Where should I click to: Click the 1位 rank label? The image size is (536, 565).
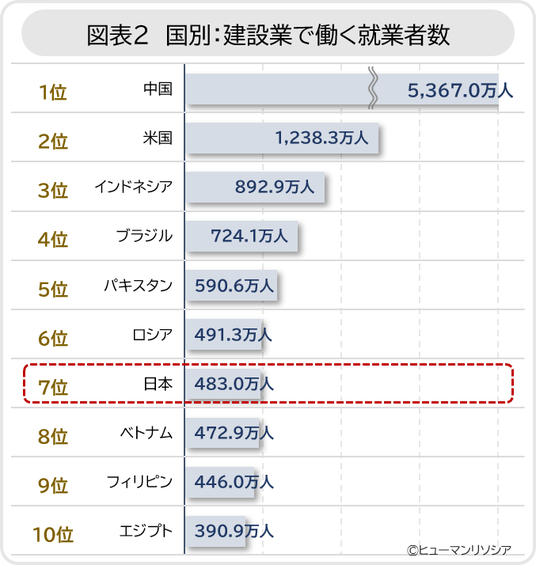click(x=53, y=92)
